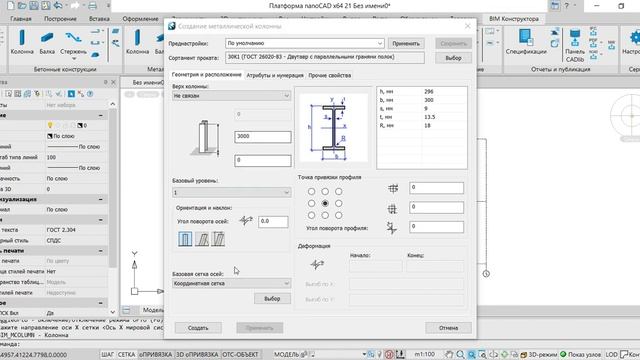
Task: Switch to the Геометрия и расположение tab
Action: click(206, 75)
